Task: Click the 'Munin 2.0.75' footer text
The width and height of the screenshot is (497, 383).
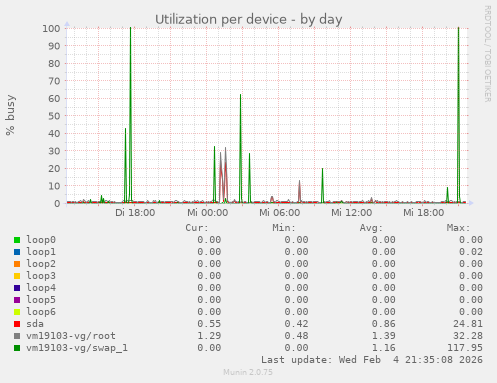Action: pos(248,372)
